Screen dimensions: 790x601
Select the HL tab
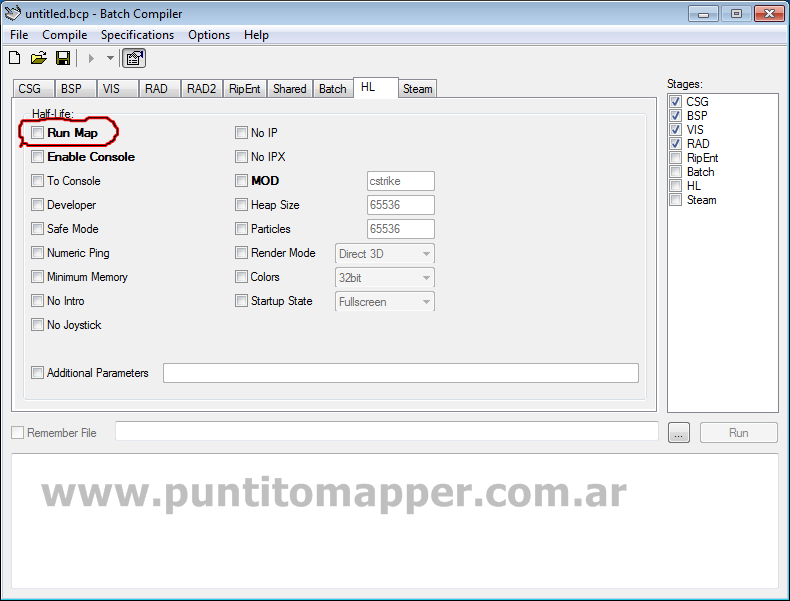coord(376,87)
